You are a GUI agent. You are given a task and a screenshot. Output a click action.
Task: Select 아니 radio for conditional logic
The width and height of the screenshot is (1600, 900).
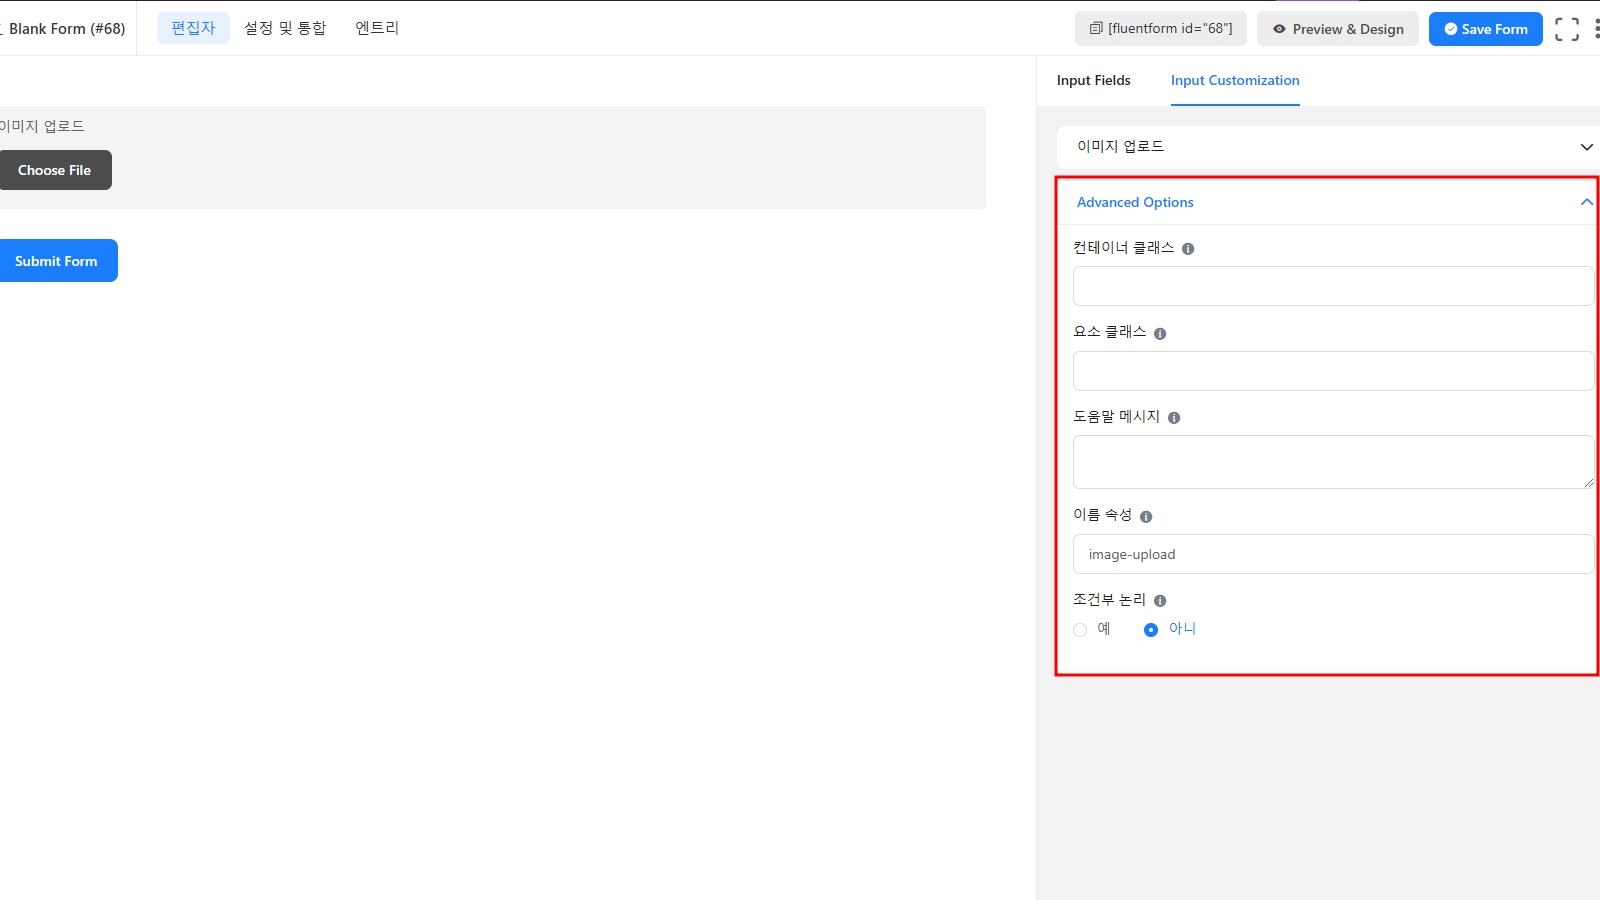coord(1151,630)
